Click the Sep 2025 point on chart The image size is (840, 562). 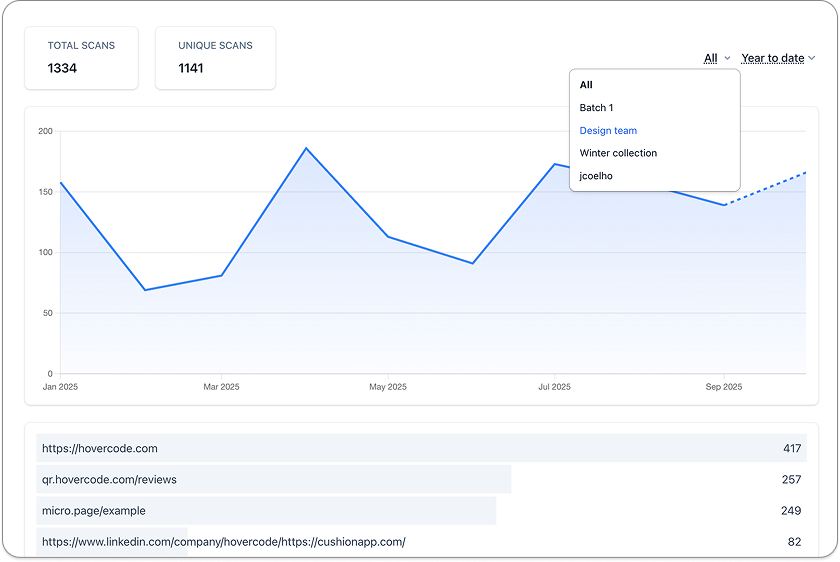724,205
